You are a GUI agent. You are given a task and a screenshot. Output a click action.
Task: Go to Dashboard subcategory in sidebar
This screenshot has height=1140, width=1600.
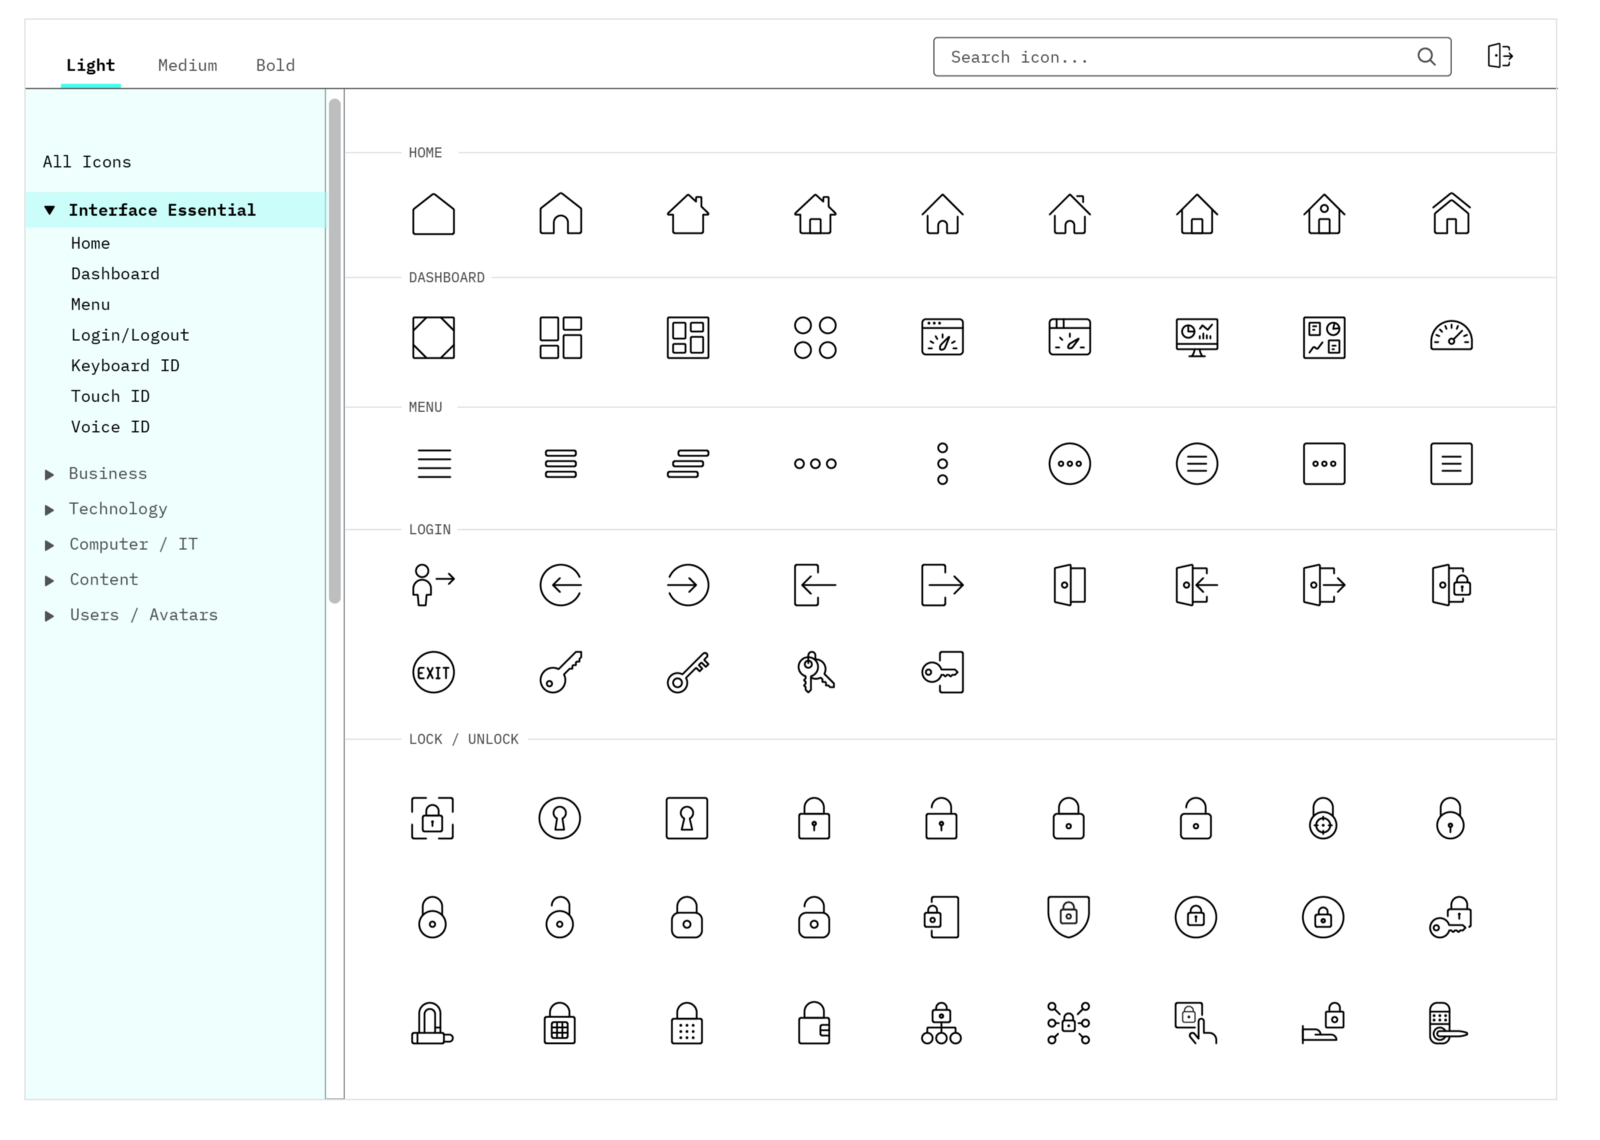(x=115, y=274)
